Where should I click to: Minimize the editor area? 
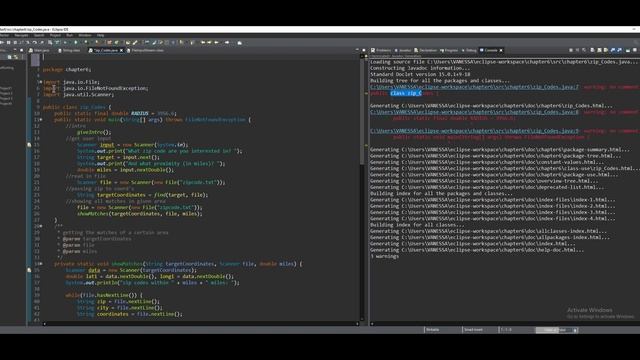[357, 50]
